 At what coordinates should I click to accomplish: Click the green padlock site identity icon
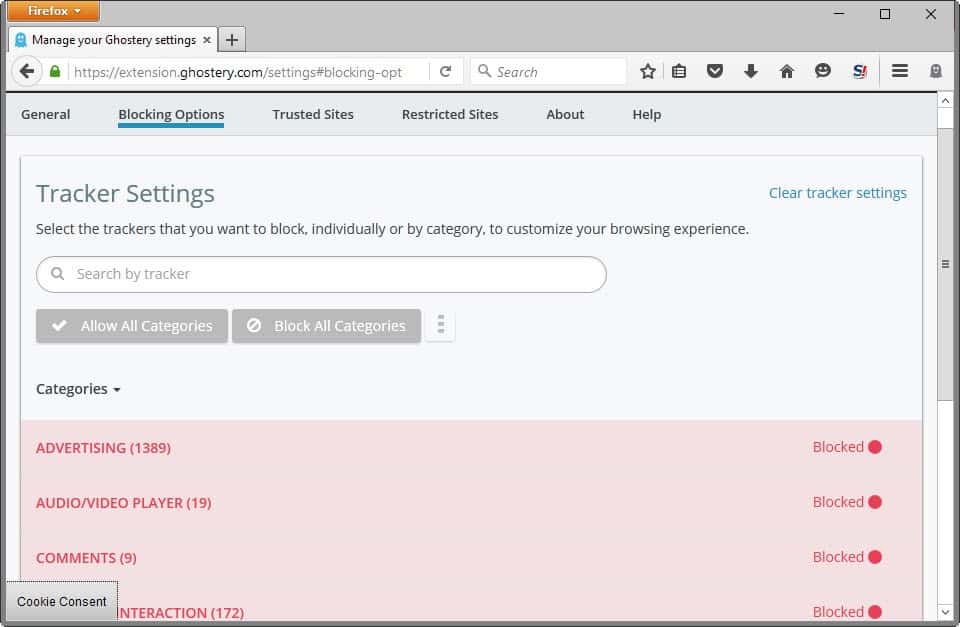click(x=55, y=72)
